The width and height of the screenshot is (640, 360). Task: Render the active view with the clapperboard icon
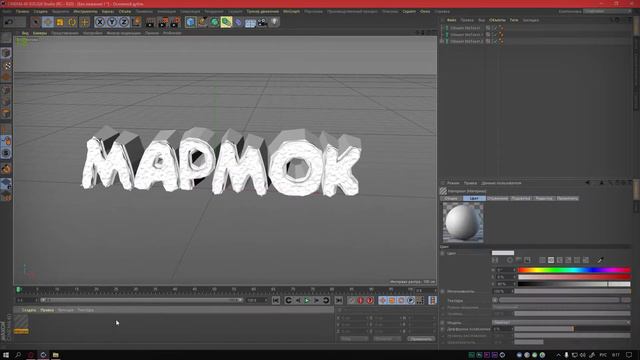tap(151, 22)
